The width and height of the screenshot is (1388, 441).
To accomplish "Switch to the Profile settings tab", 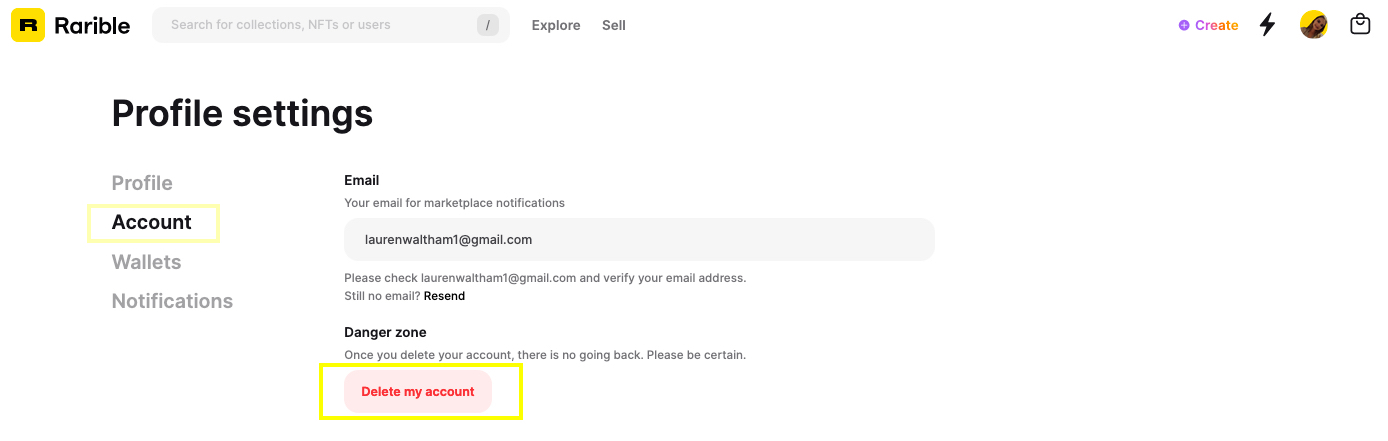I will [142, 183].
